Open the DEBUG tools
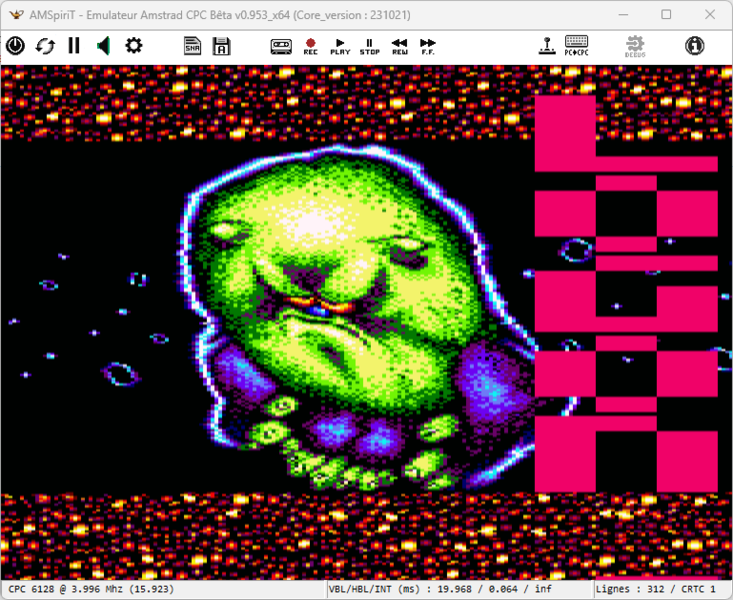This screenshot has width=733, height=600. 635,46
